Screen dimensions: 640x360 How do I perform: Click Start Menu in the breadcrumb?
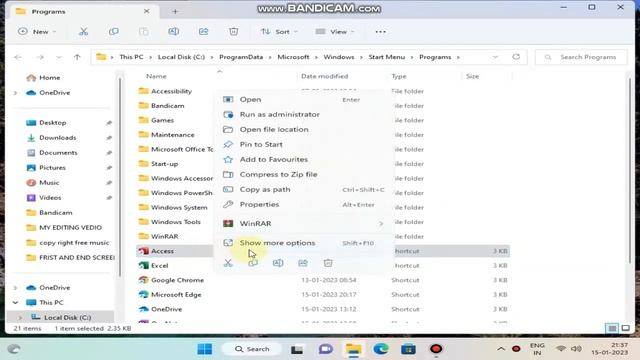click(x=387, y=57)
